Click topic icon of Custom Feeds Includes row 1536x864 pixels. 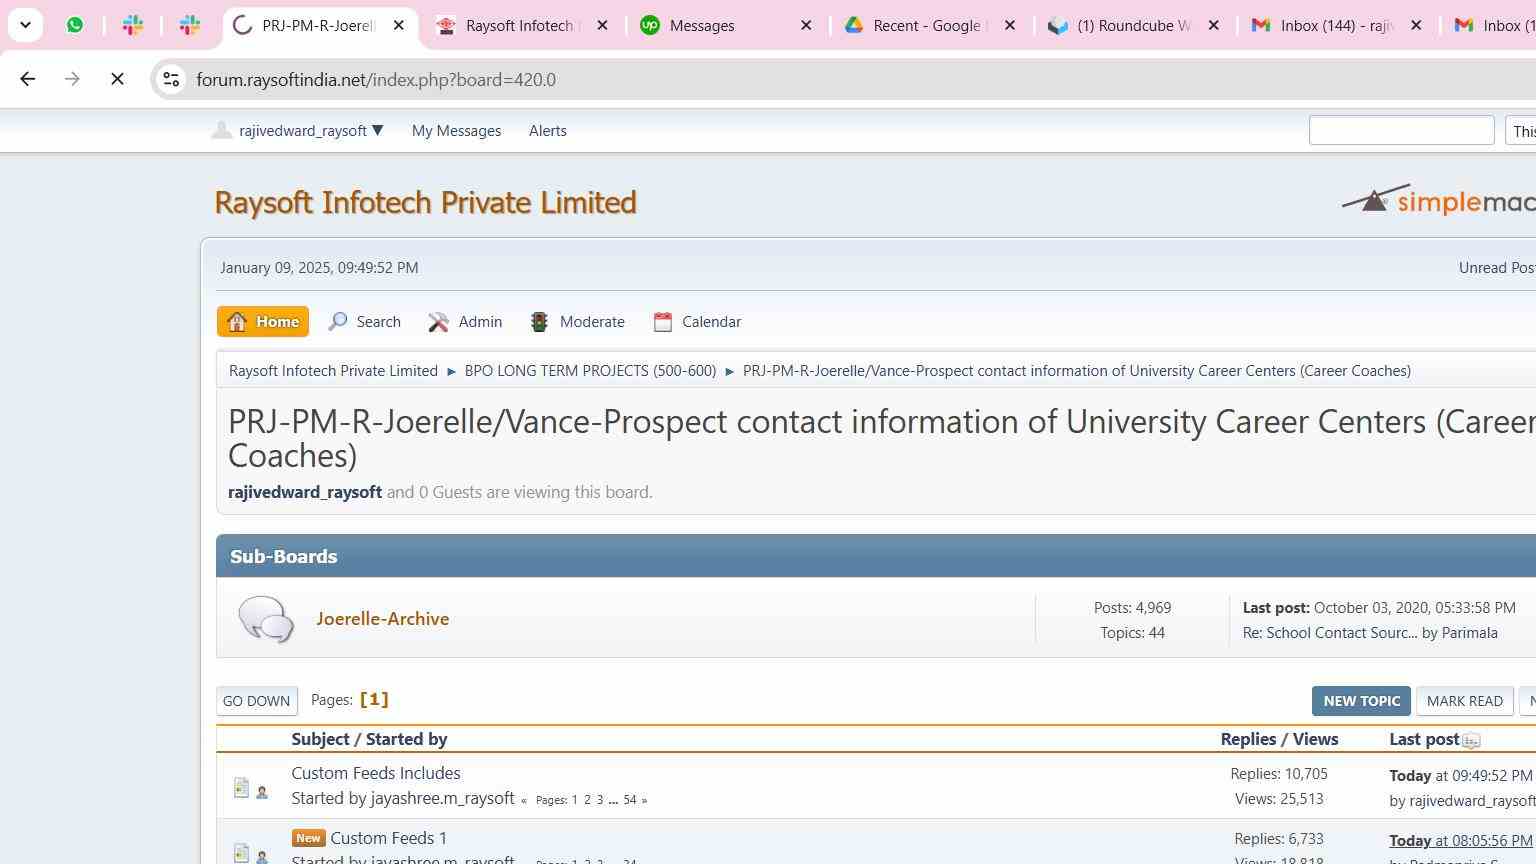click(x=241, y=788)
